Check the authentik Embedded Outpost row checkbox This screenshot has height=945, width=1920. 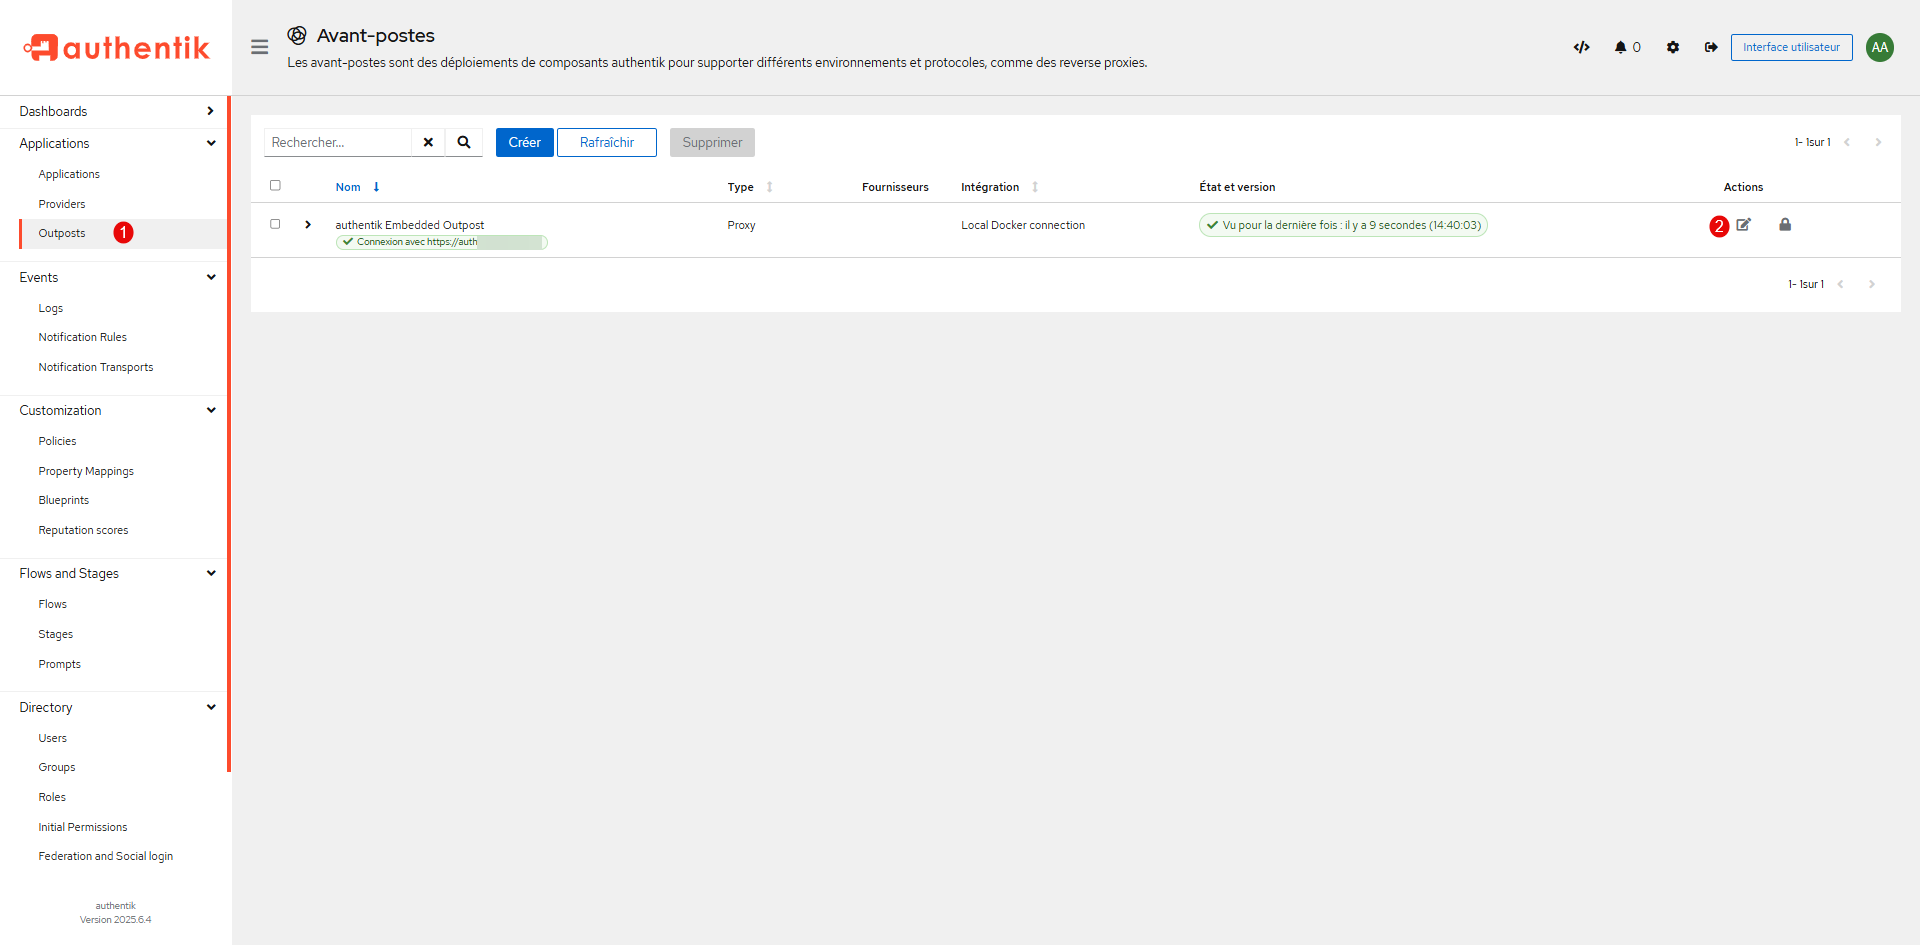tap(275, 224)
